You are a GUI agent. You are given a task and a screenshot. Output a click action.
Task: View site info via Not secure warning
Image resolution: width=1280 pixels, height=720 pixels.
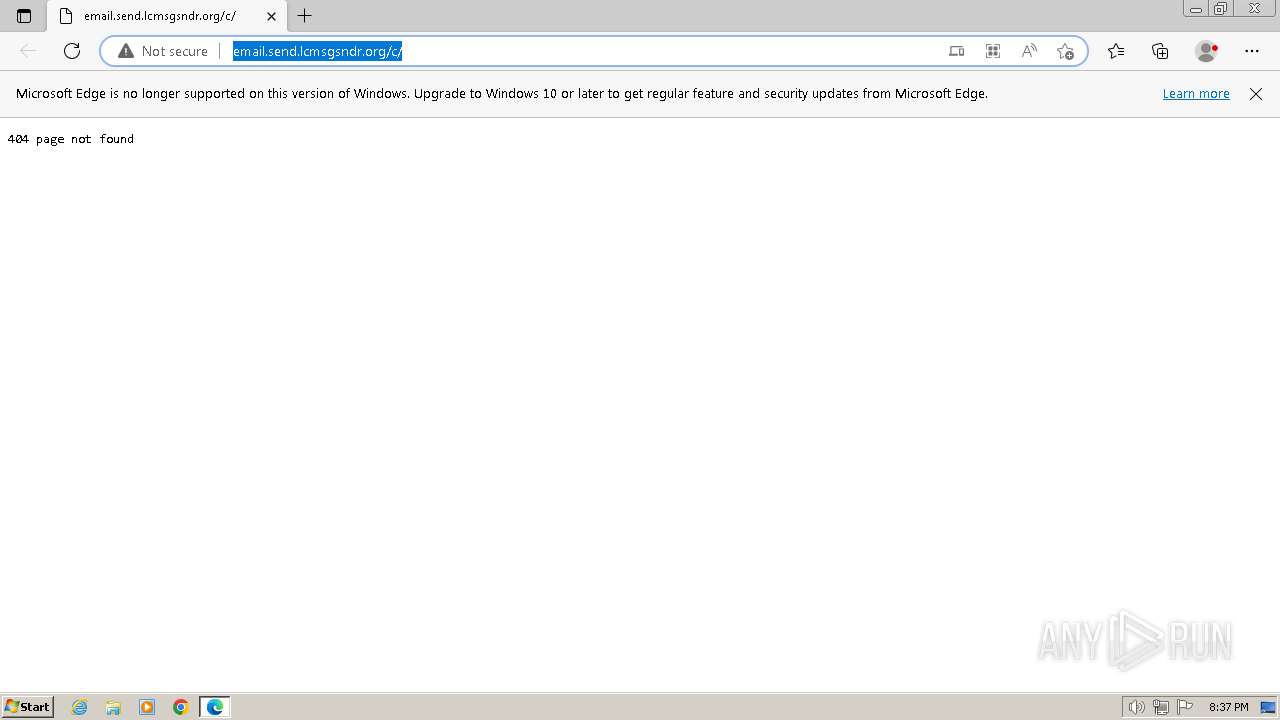pos(163,51)
